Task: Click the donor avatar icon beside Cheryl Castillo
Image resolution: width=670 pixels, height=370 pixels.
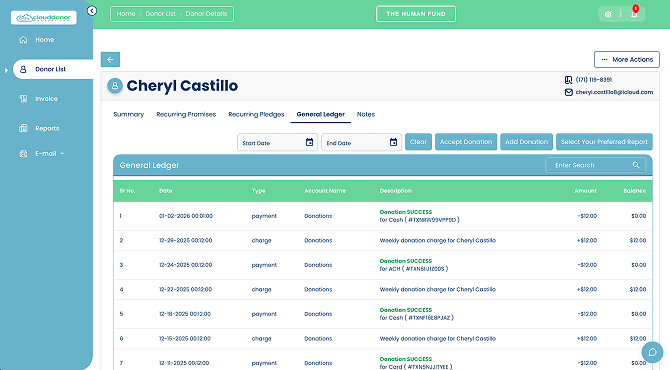Action: point(115,85)
